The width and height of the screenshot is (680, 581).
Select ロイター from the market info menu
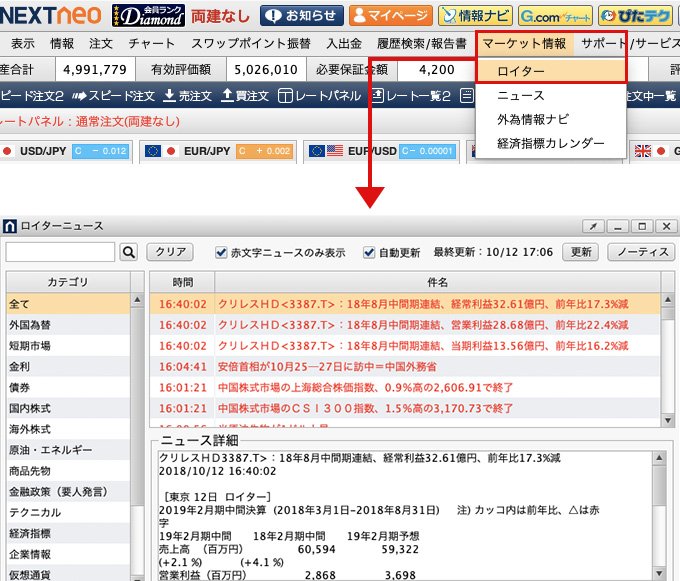pos(521,72)
